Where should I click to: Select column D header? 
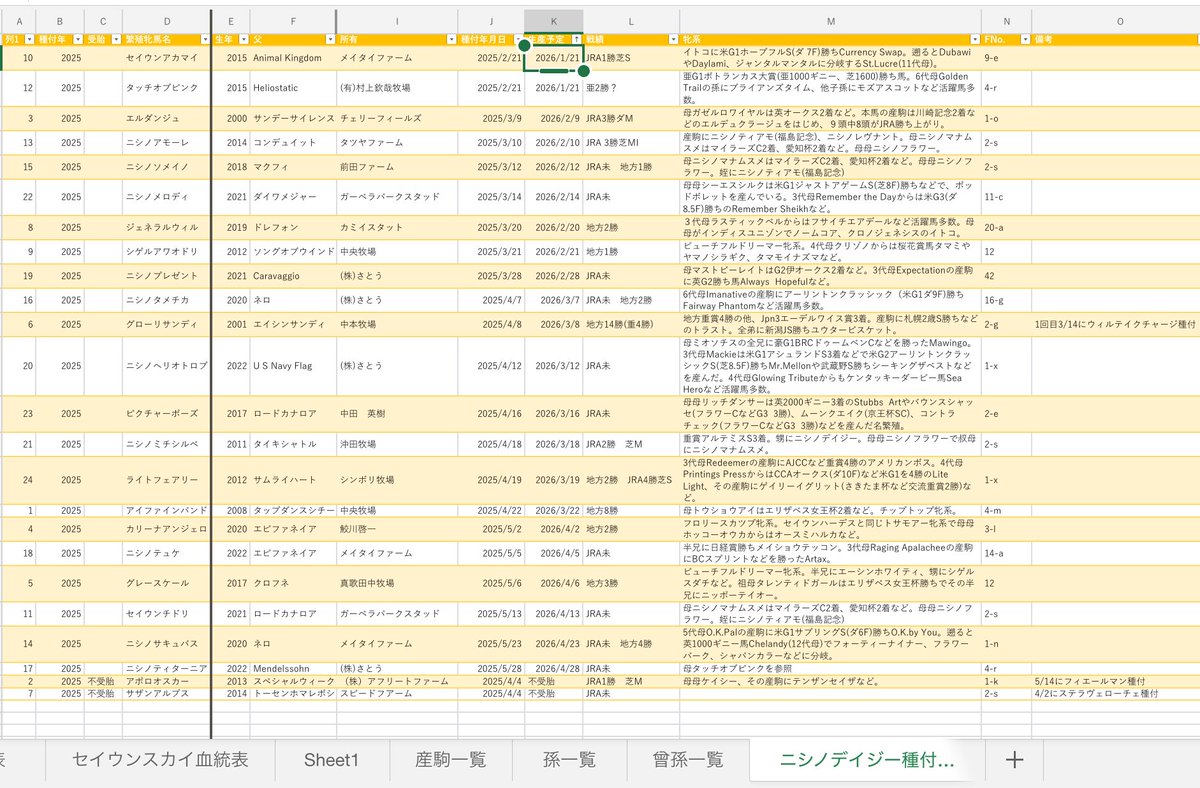click(x=166, y=22)
